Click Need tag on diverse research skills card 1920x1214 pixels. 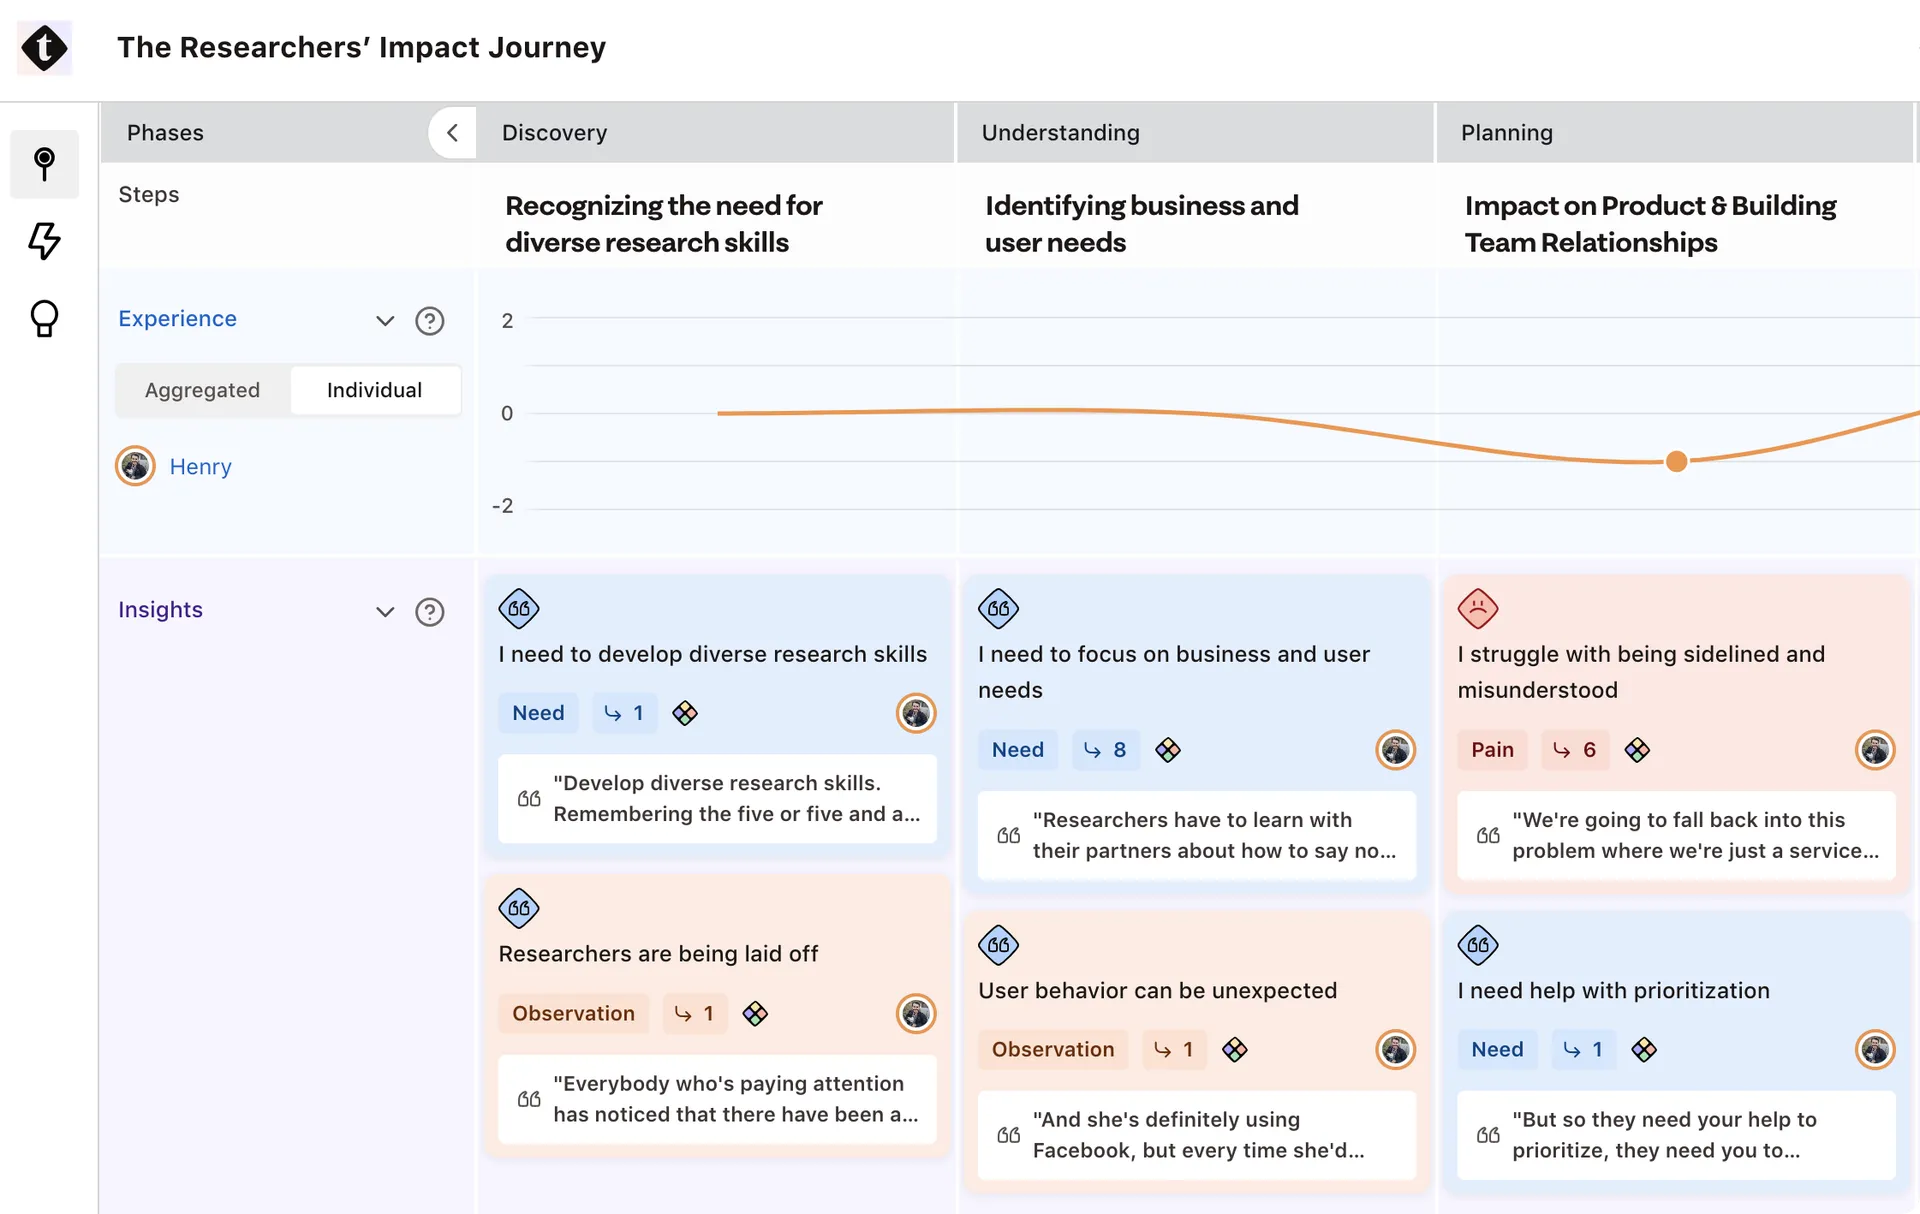[x=538, y=713]
